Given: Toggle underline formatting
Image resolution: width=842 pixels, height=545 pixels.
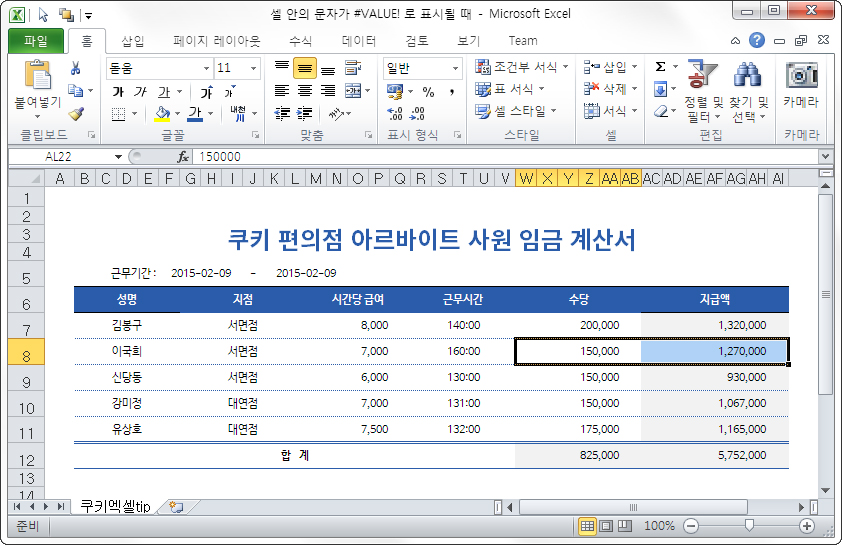Looking at the screenshot, I should pos(164,92).
